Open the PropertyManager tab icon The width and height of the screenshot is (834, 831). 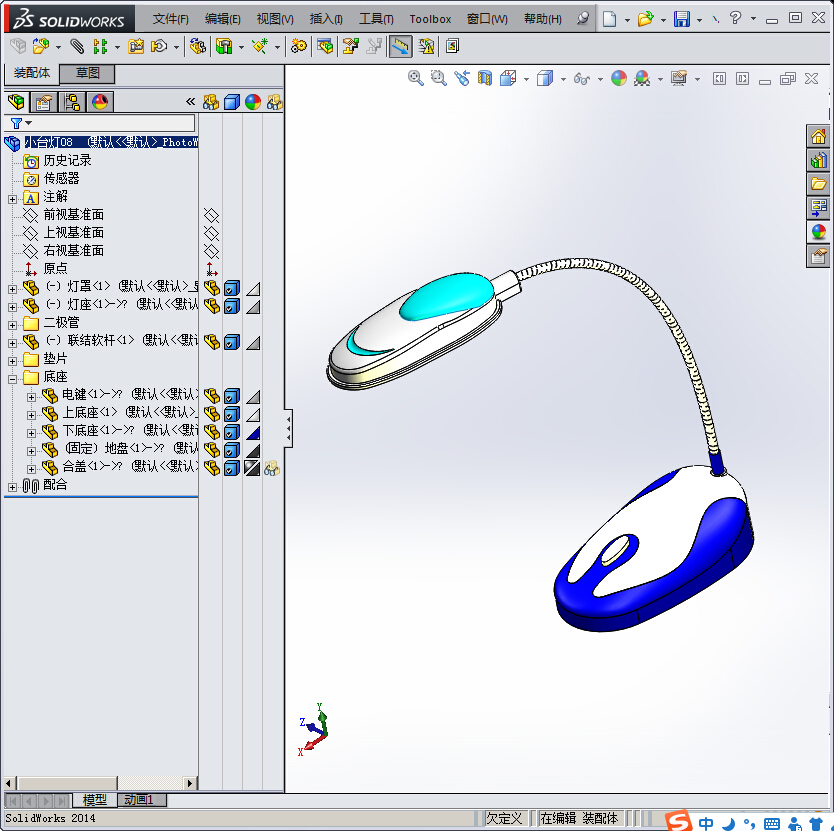tap(44, 102)
